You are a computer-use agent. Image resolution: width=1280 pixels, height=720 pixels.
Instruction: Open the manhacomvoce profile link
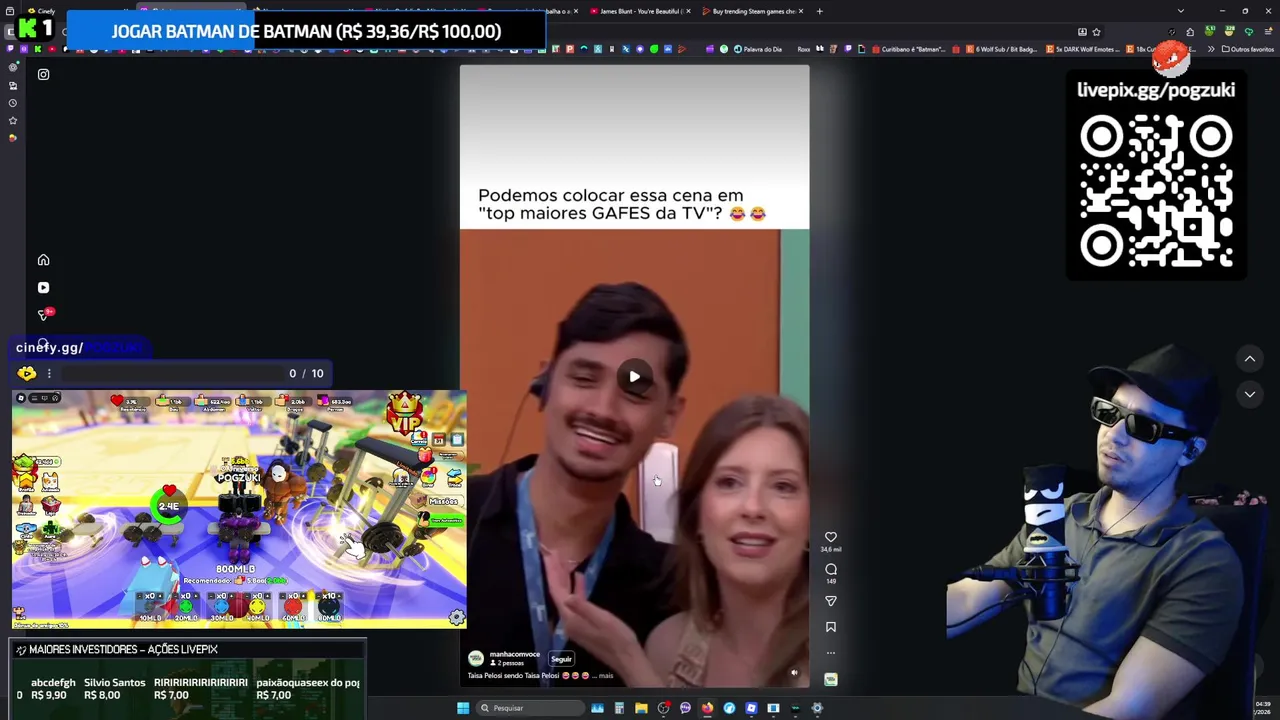pos(514,654)
